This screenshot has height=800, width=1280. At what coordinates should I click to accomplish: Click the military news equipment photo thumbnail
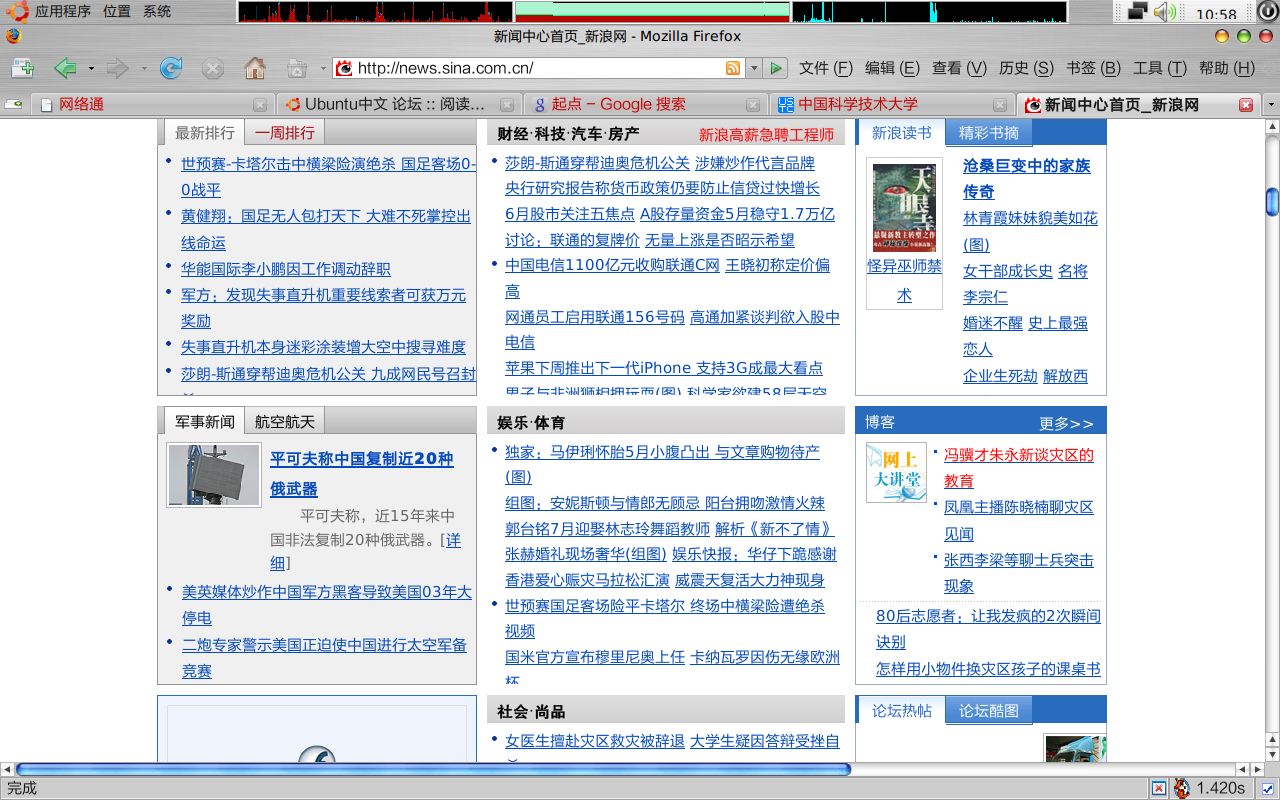pos(214,475)
